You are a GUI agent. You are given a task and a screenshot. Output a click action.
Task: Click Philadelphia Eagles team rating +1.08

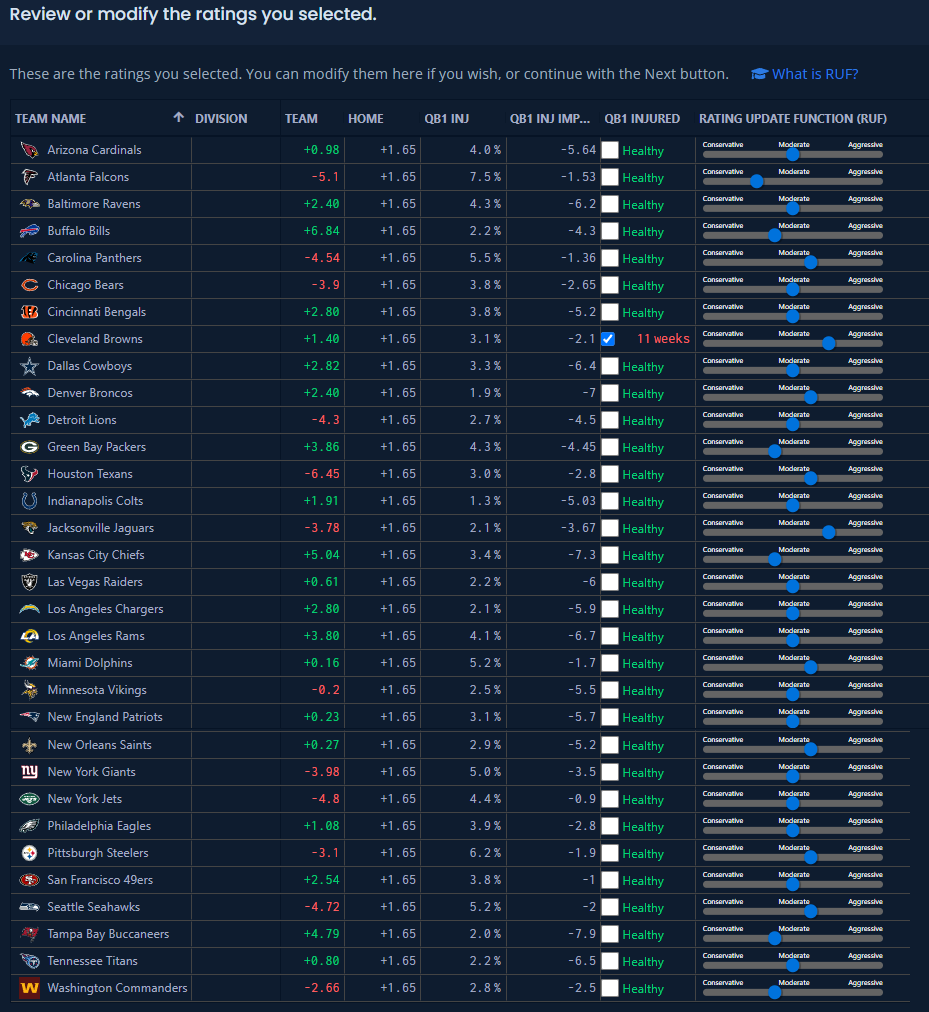tap(322, 826)
